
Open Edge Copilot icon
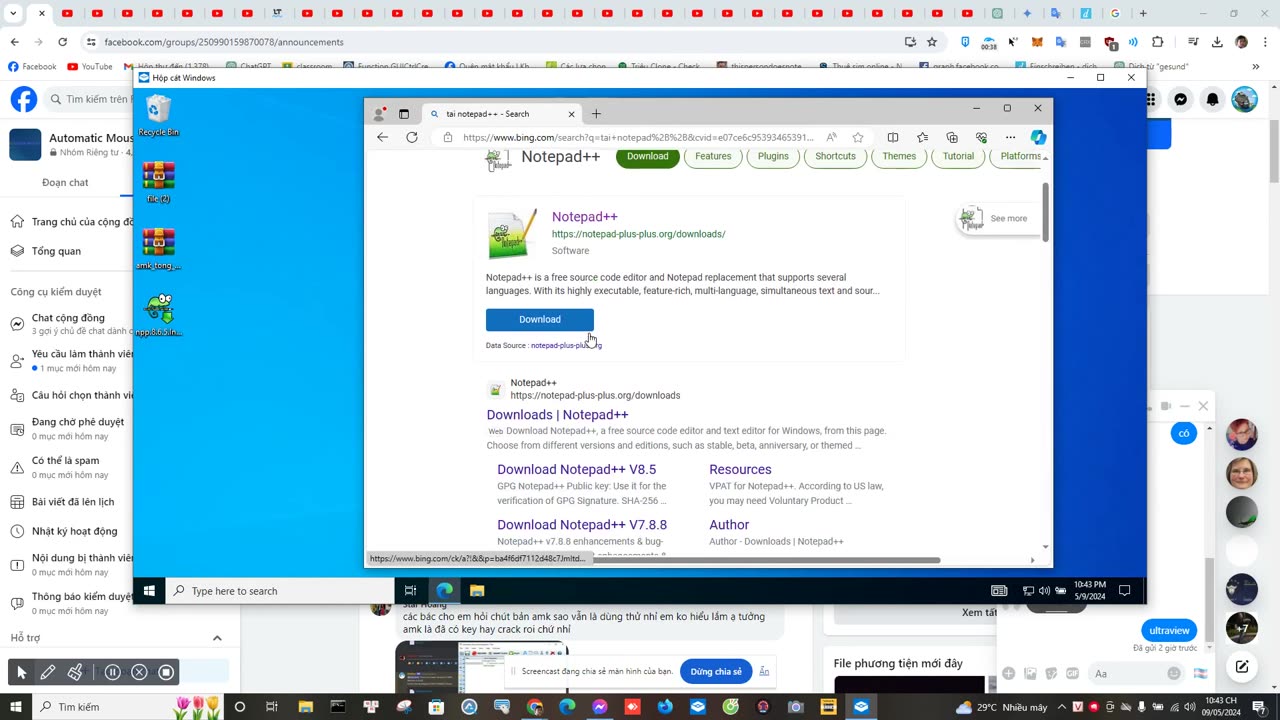click(1038, 137)
